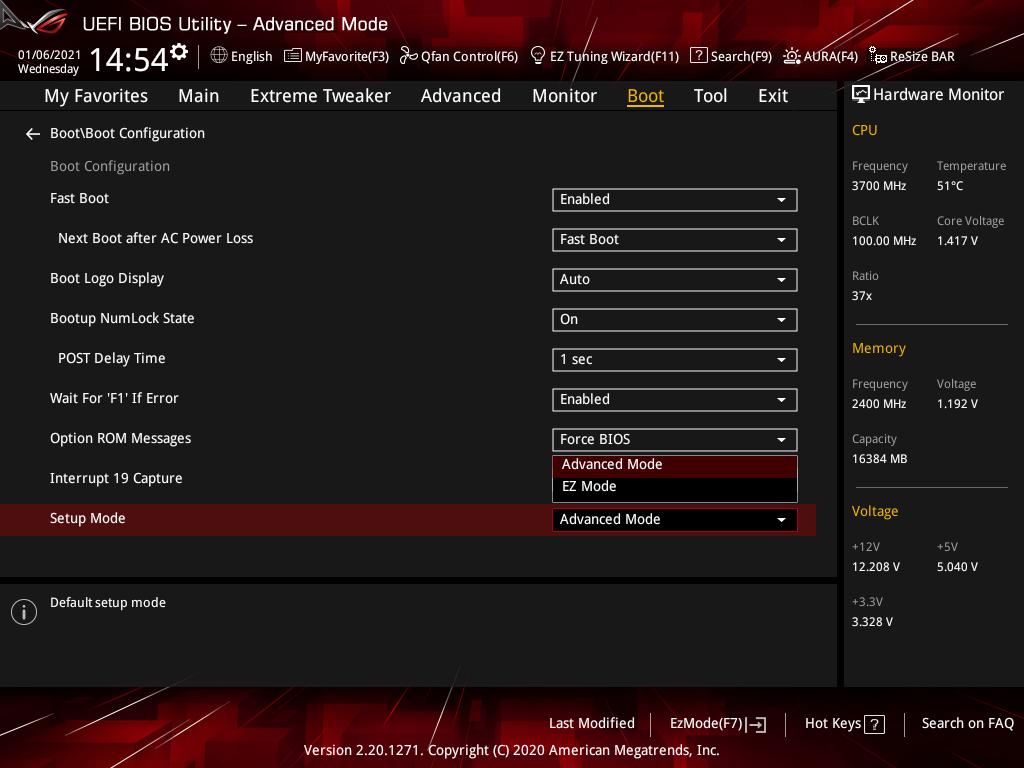Open Boot Logo Display dropdown

(675, 280)
